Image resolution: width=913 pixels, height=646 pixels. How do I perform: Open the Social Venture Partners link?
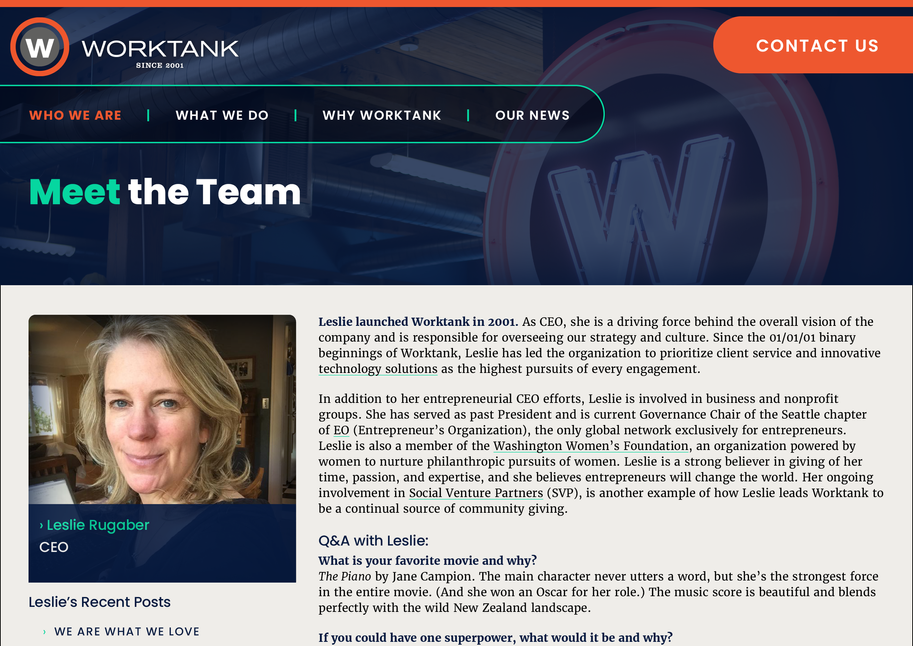click(476, 493)
